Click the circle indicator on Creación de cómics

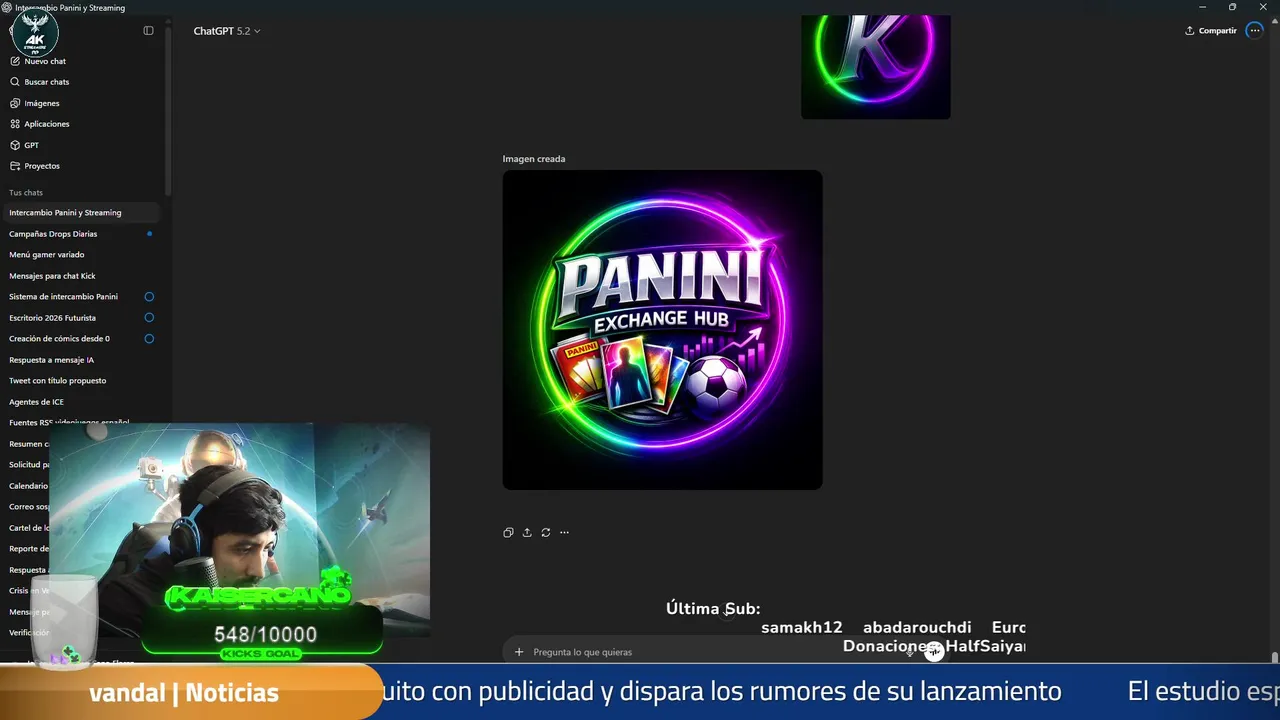pyautogui.click(x=149, y=339)
